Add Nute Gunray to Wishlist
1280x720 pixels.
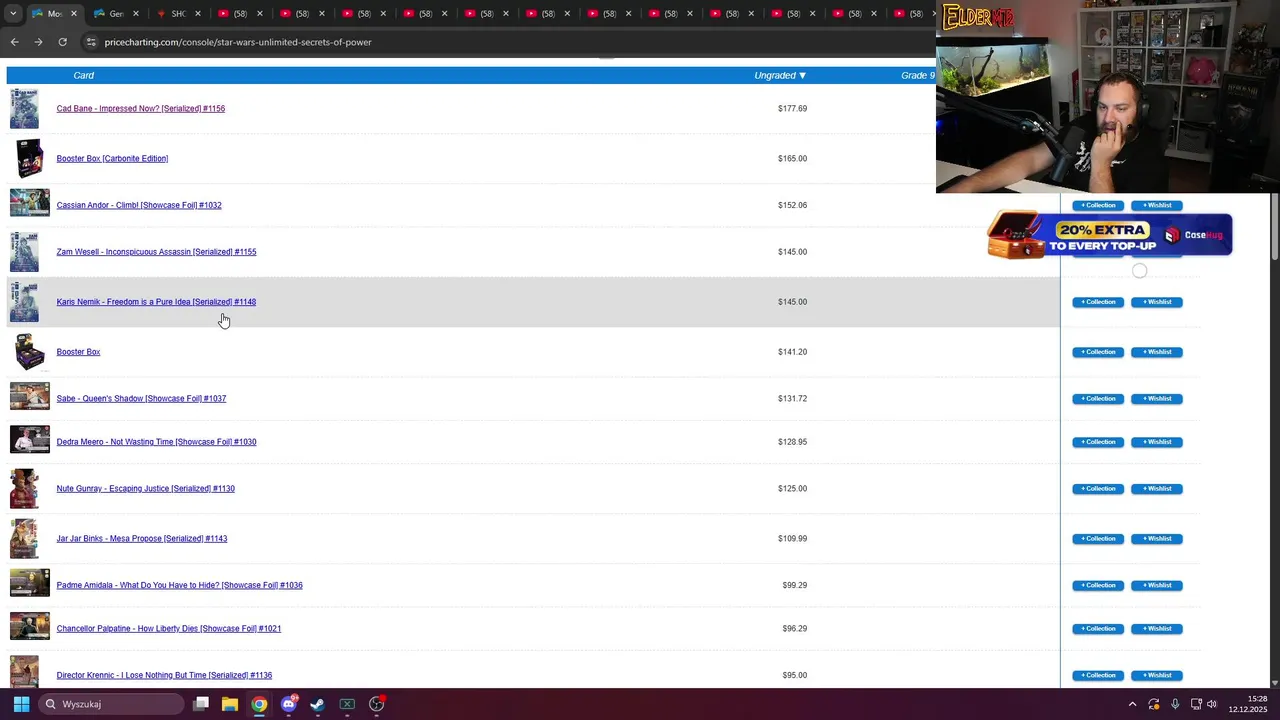point(1157,488)
